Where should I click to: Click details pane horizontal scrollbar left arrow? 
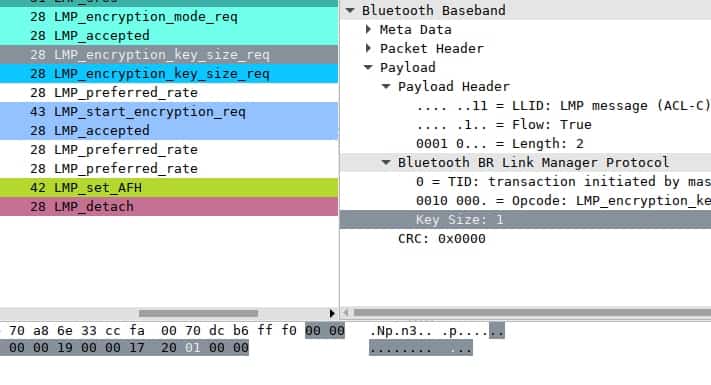[x=346, y=312]
